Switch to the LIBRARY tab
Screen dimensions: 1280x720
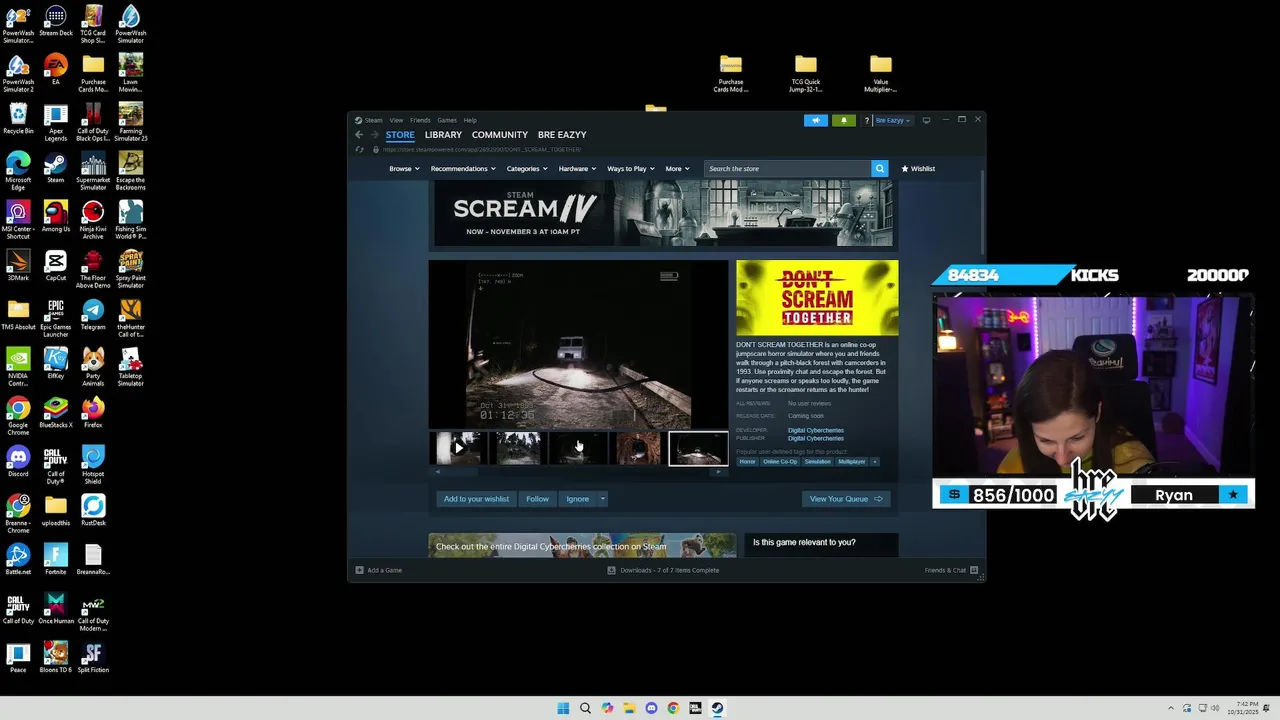click(x=443, y=135)
